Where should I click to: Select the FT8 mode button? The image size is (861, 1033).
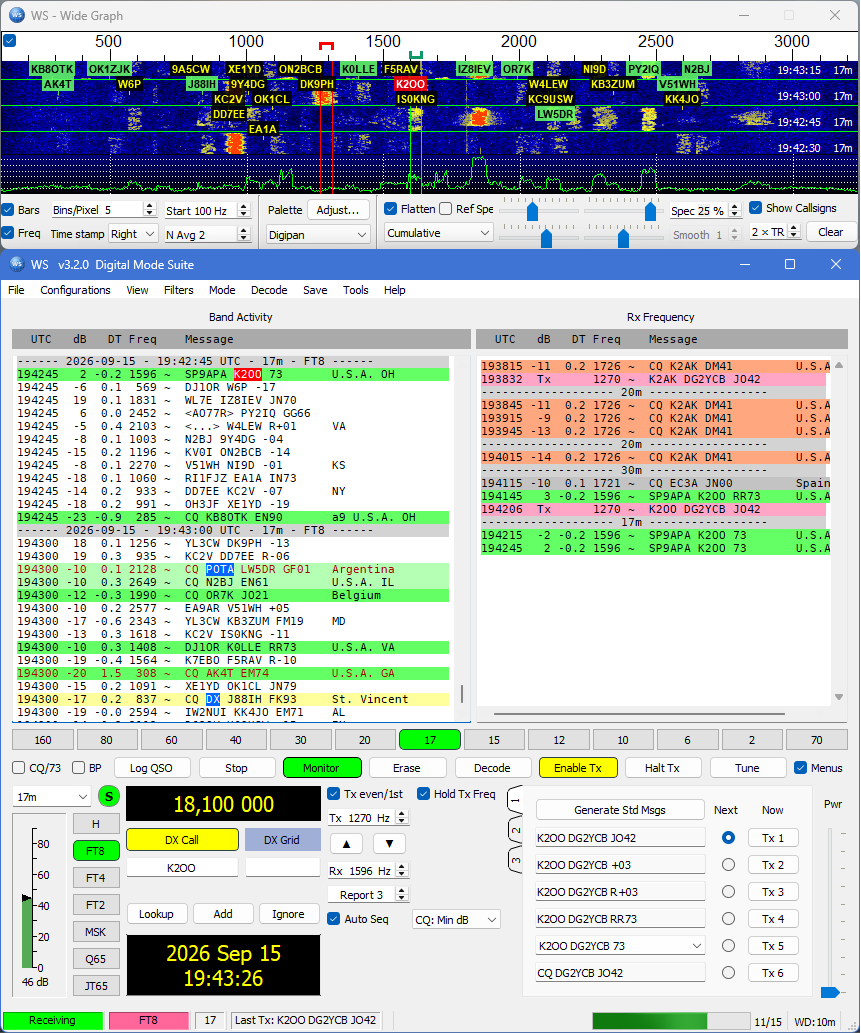coord(96,851)
